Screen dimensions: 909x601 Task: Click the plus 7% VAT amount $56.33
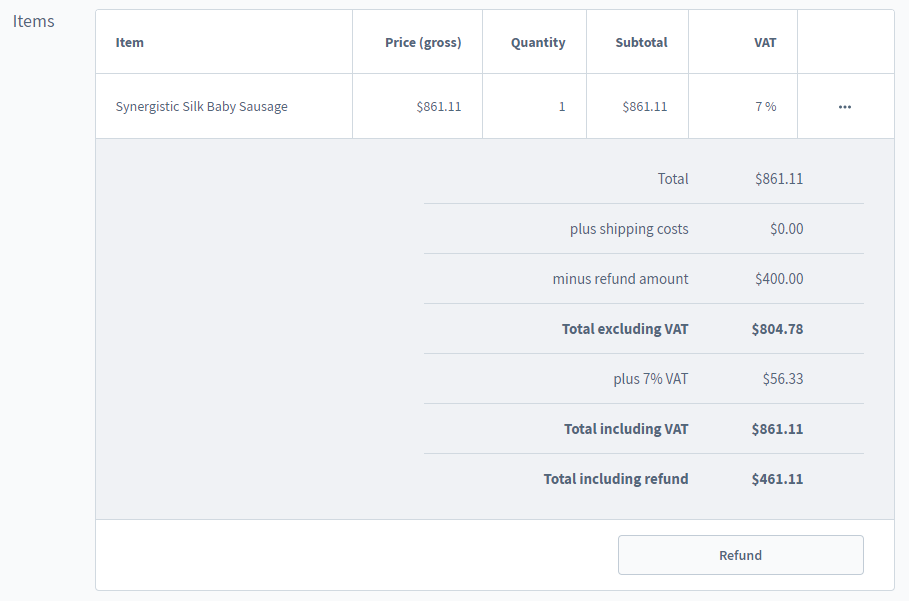[783, 379]
